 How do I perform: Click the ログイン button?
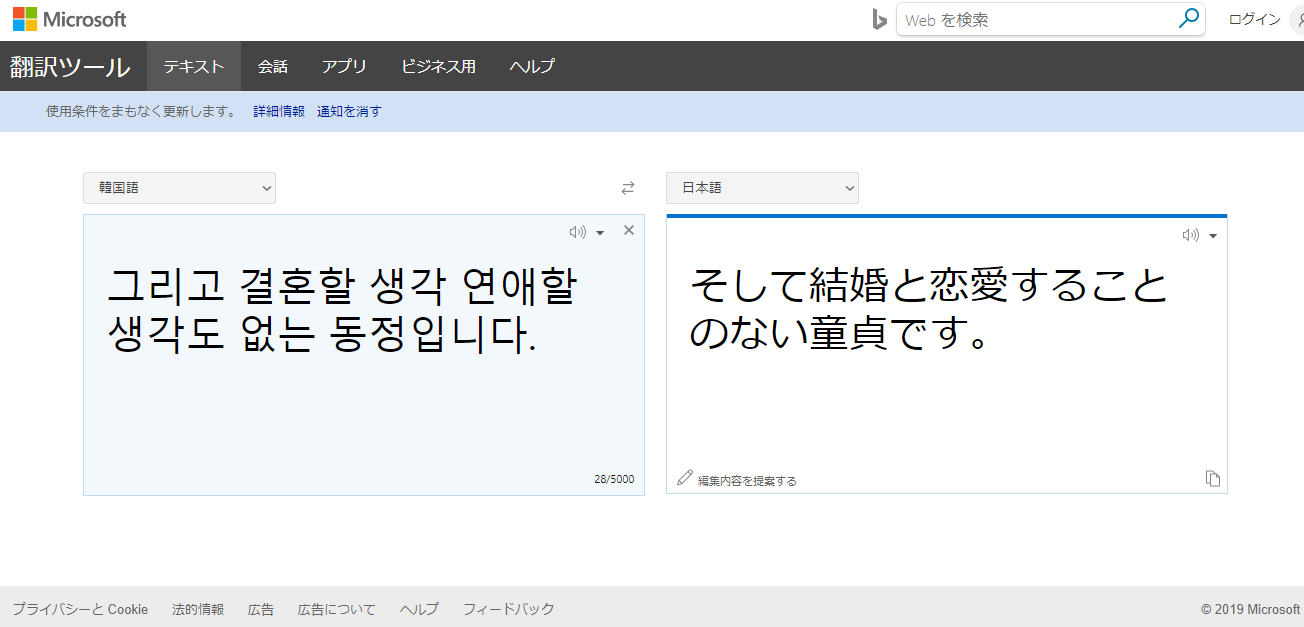1254,19
